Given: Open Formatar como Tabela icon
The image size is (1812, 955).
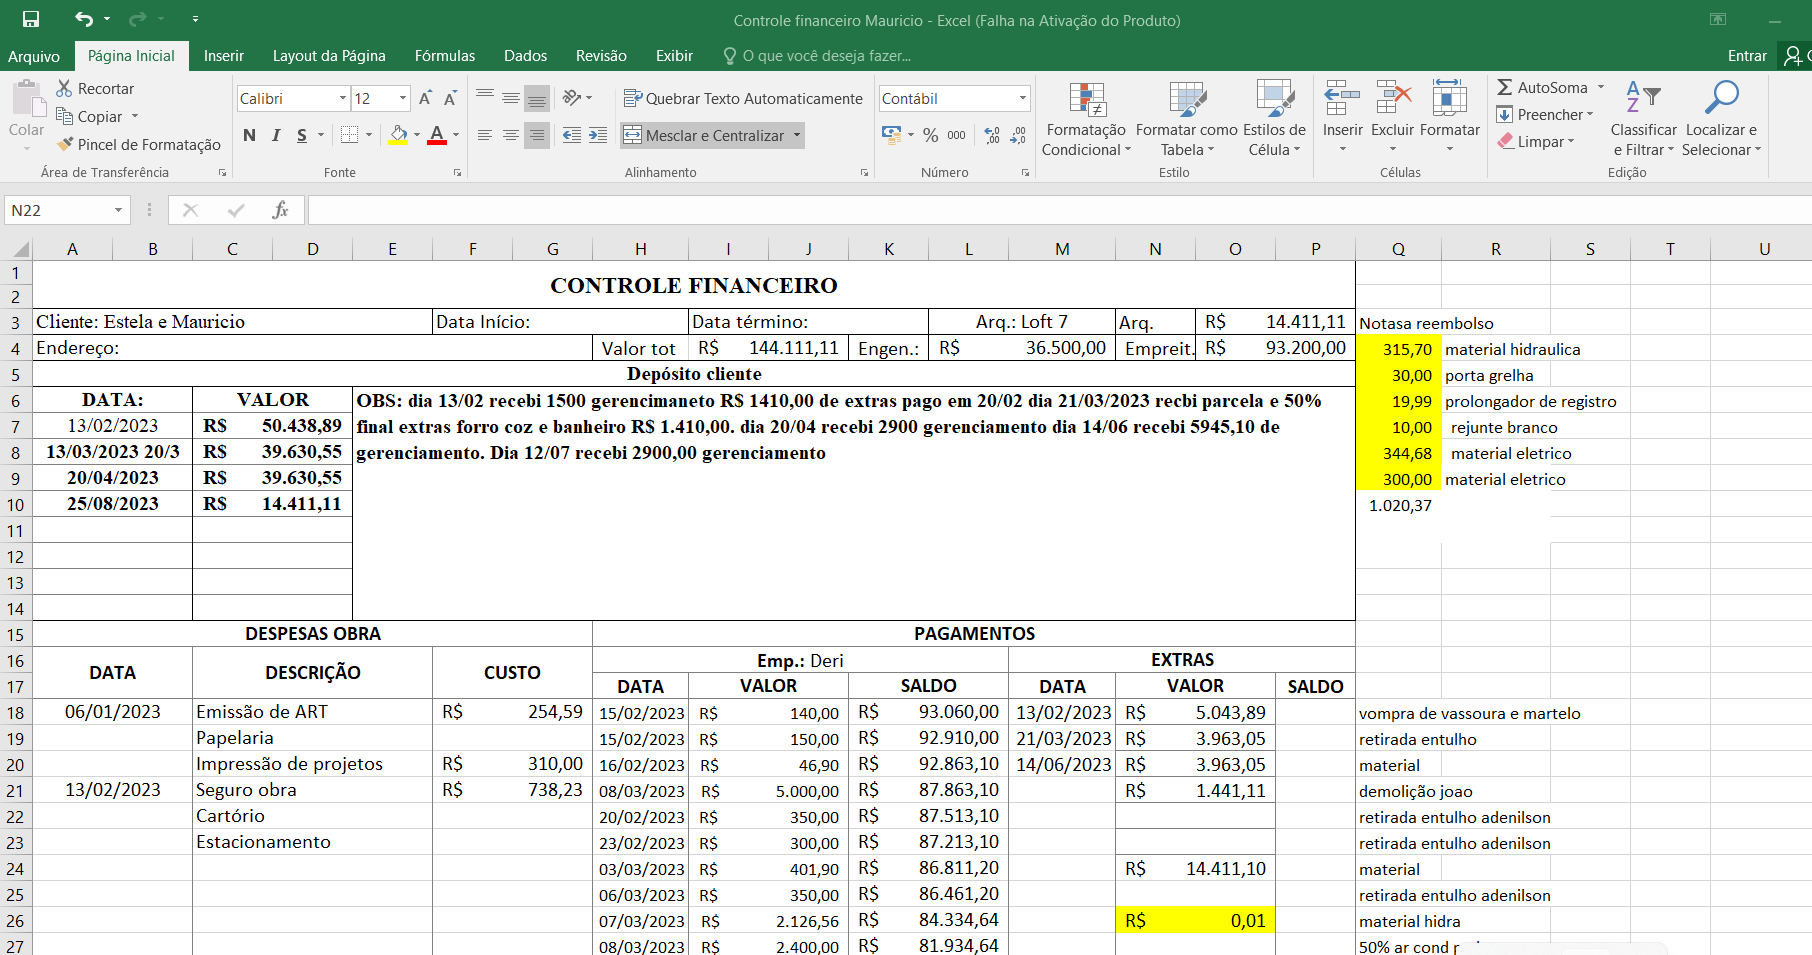Looking at the screenshot, I should click(x=1187, y=100).
